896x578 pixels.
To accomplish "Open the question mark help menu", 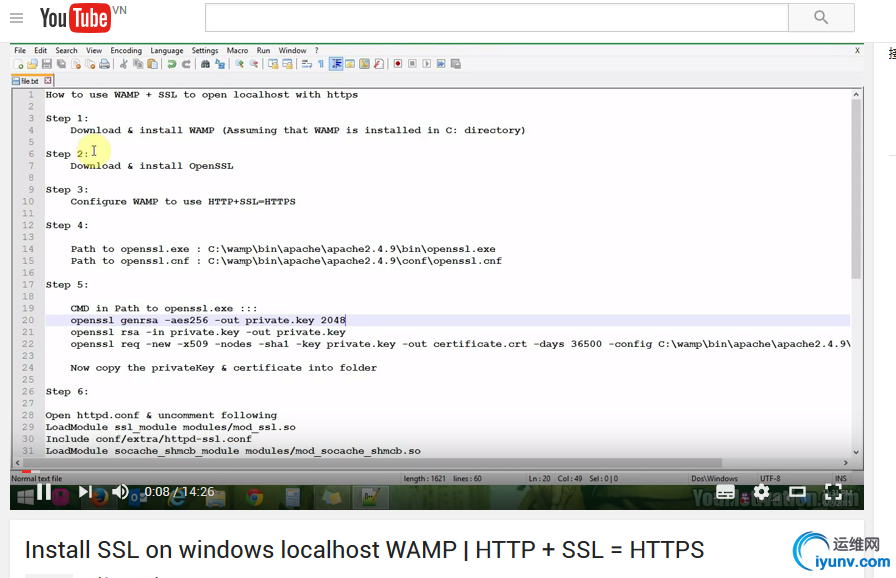I will pyautogui.click(x=317, y=50).
